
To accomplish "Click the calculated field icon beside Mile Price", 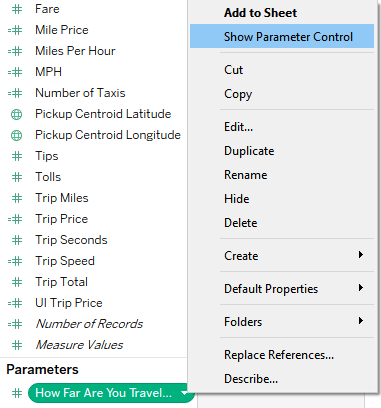I will click(15, 30).
